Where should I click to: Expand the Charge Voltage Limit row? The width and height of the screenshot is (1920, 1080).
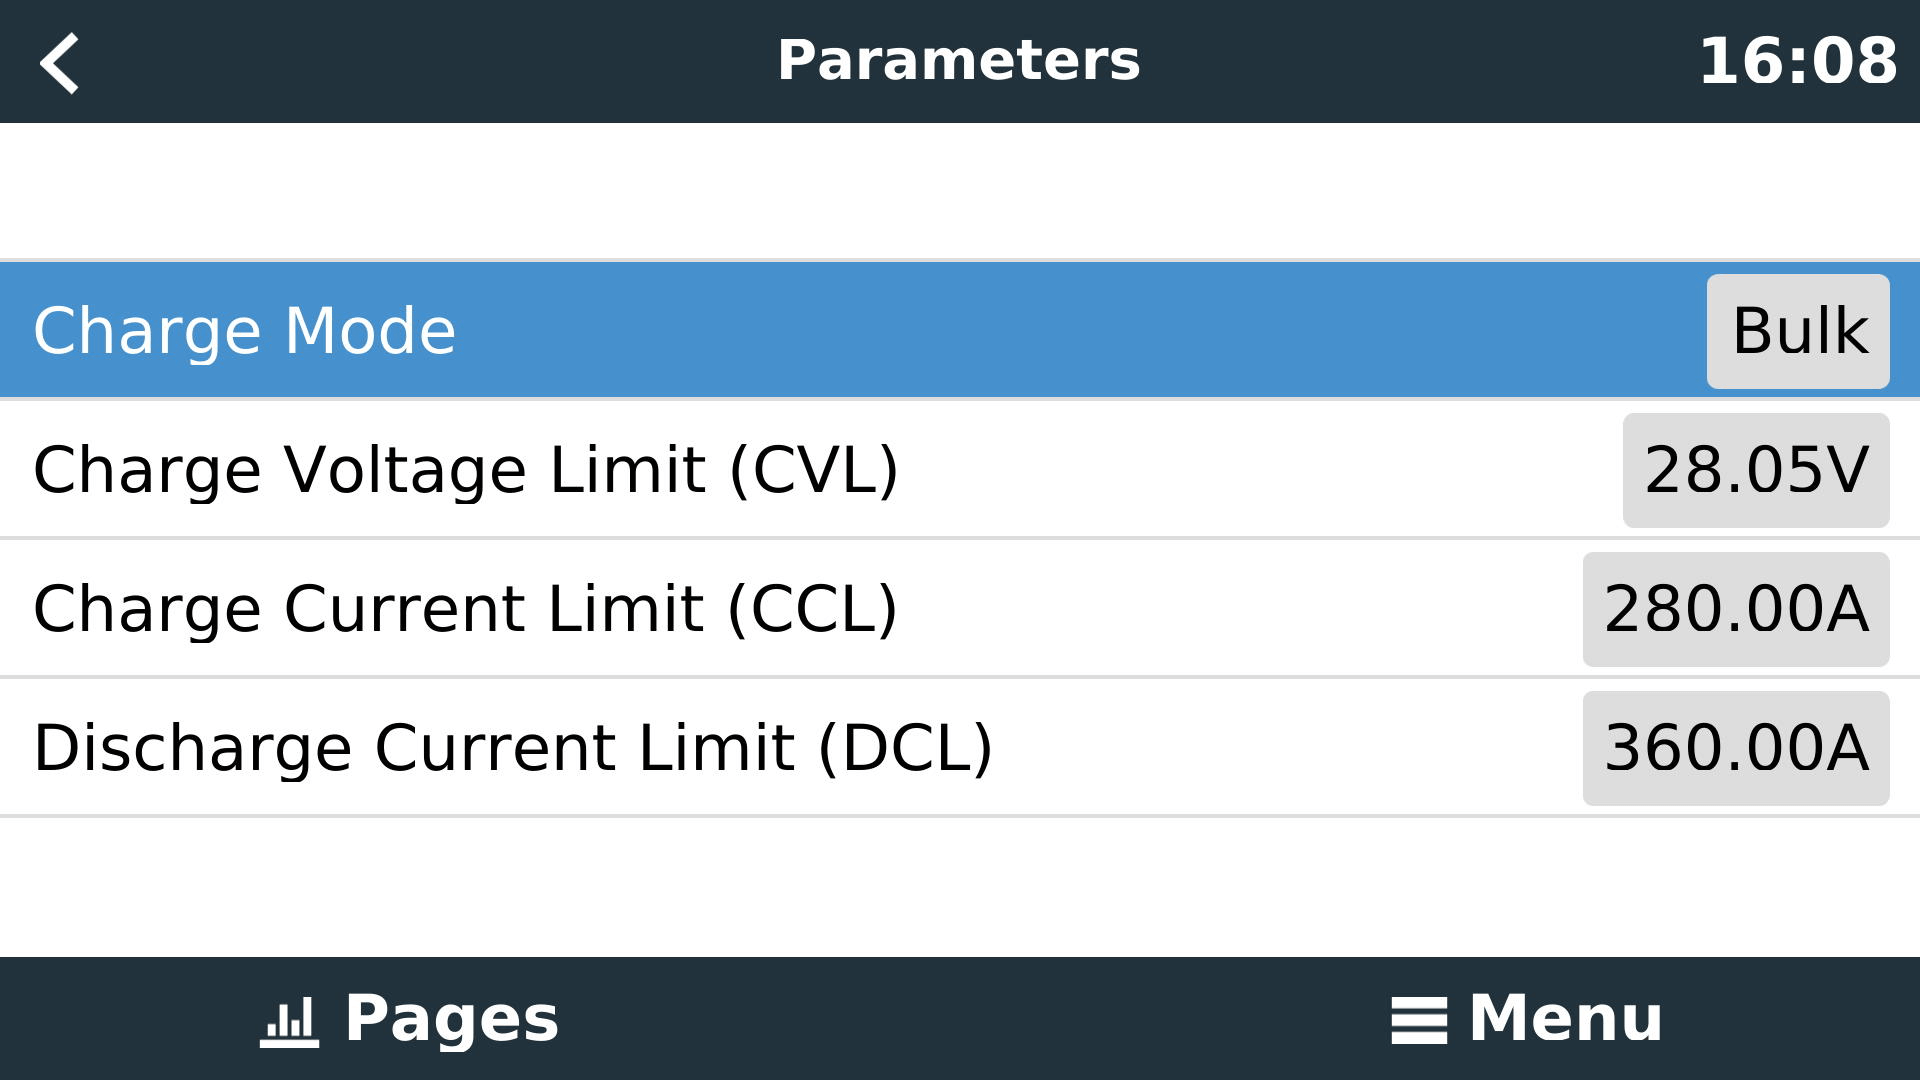coord(600,469)
